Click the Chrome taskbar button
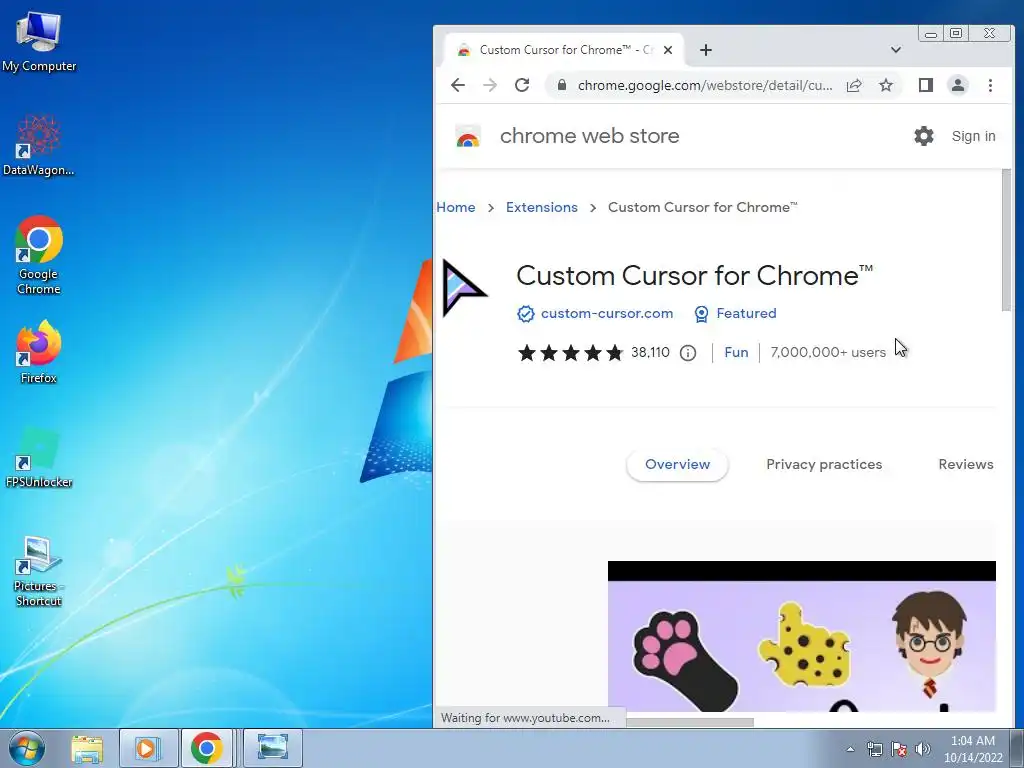The width and height of the screenshot is (1024, 768). click(206, 748)
